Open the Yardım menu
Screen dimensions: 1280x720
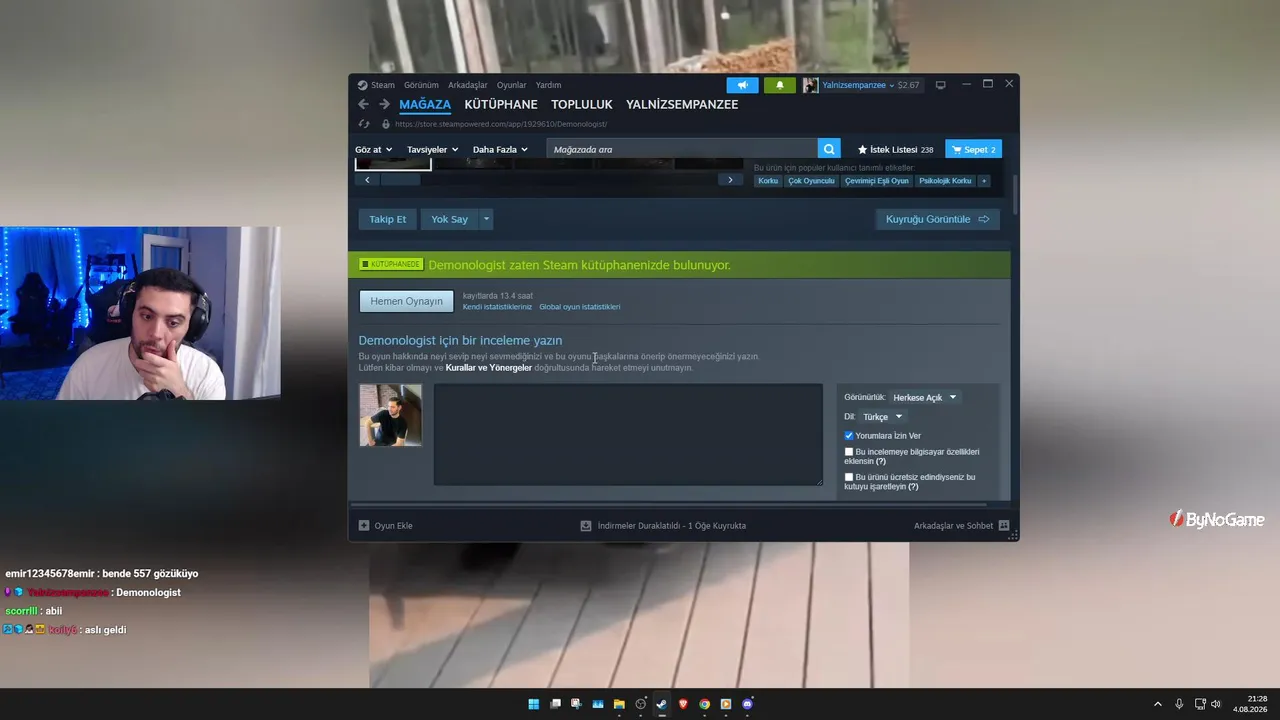click(x=549, y=85)
